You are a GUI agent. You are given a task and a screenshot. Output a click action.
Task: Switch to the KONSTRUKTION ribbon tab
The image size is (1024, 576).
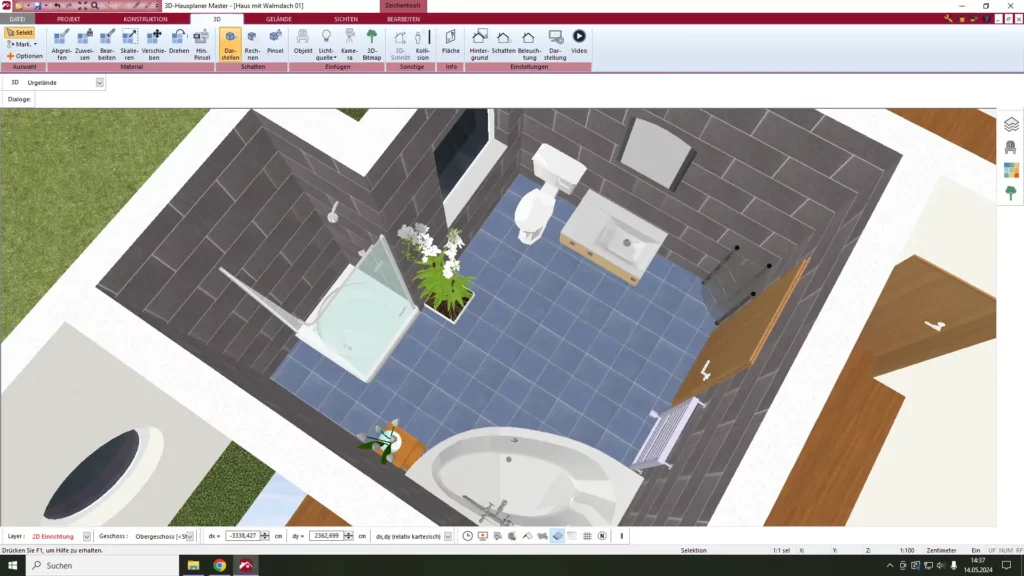click(x=145, y=19)
